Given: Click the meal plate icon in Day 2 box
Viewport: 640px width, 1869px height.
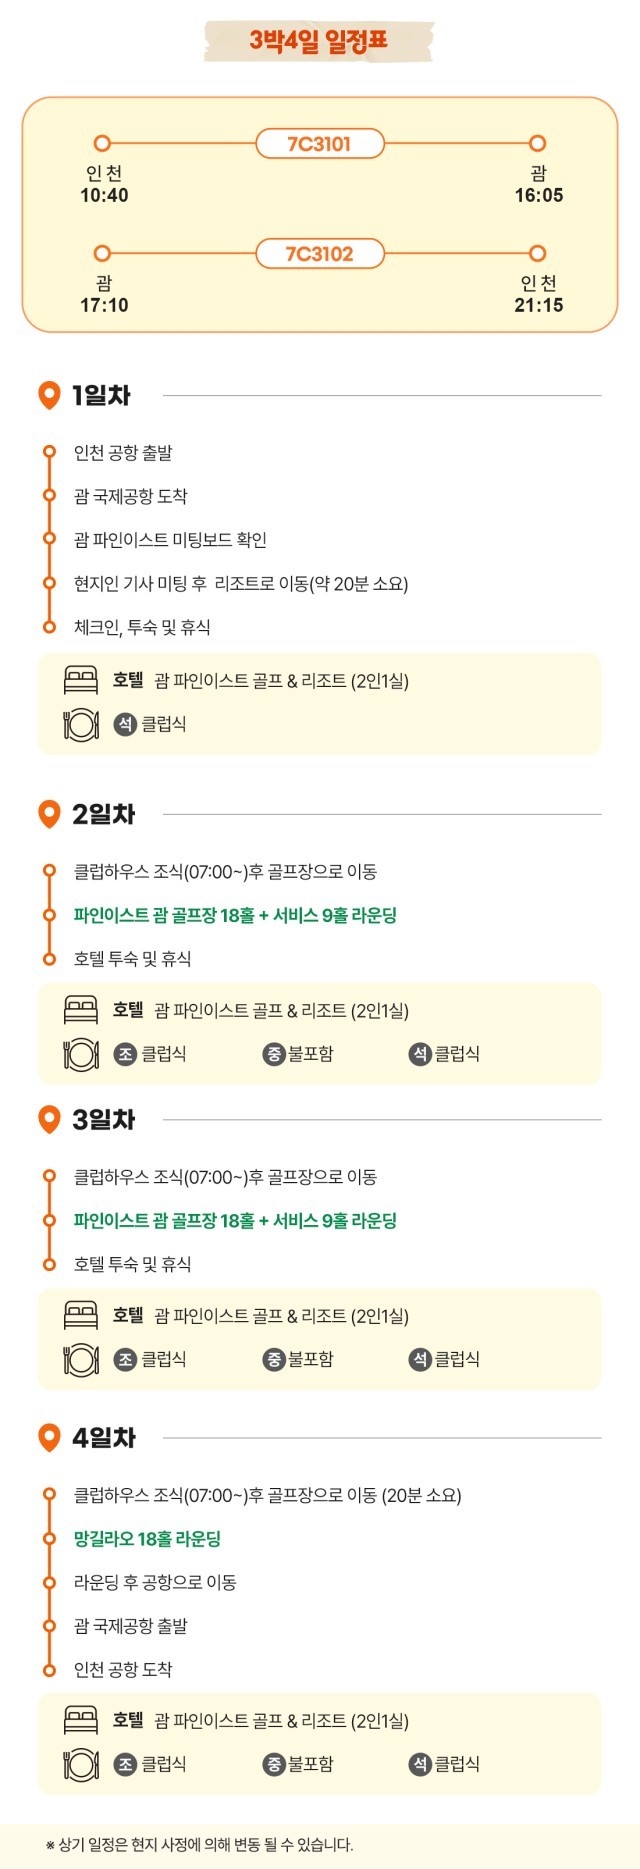Looking at the screenshot, I should (x=81, y=1054).
